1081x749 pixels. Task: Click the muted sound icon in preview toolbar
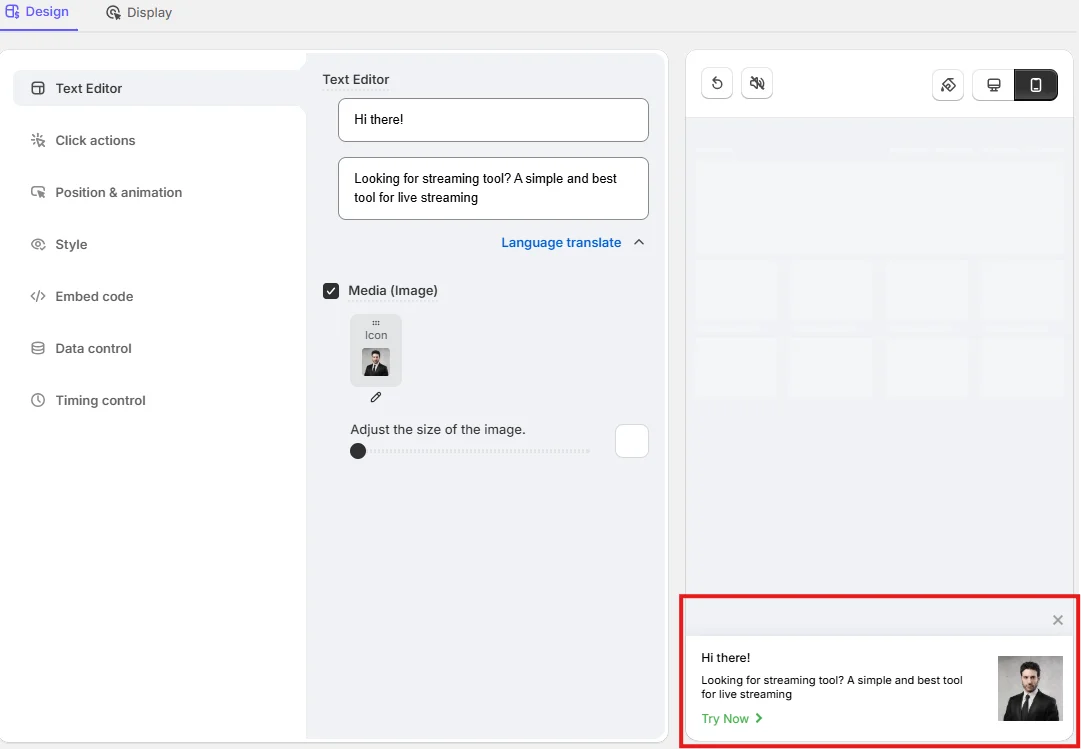point(757,84)
